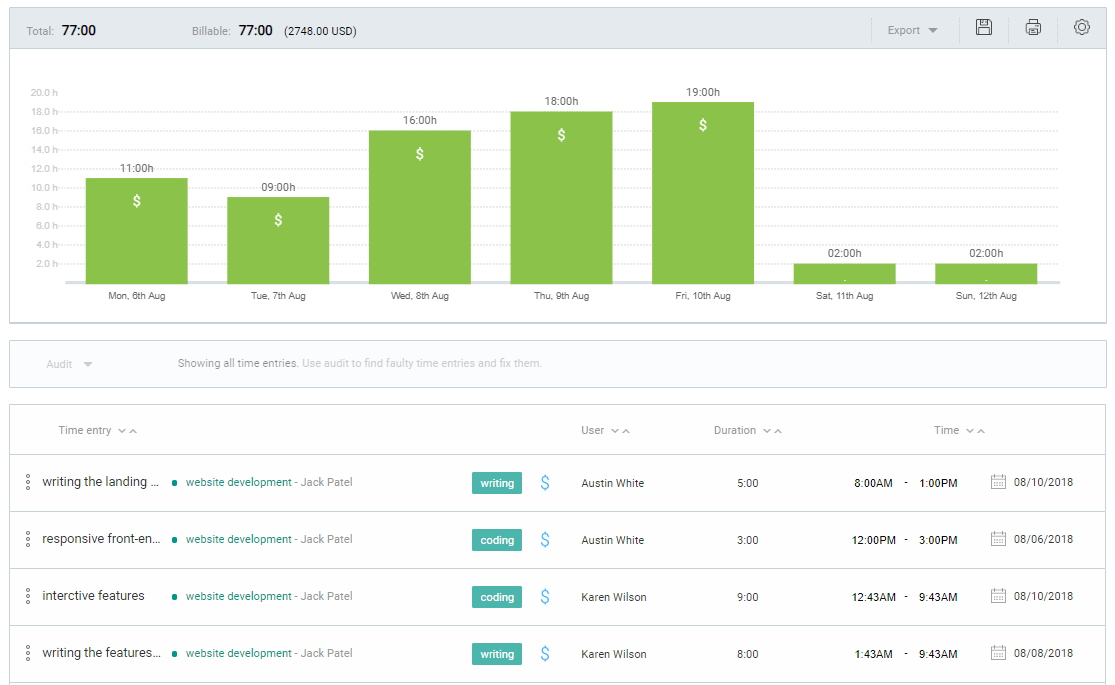Open the print report icon
Image resolution: width=1115 pixels, height=685 pixels.
coord(1032,28)
